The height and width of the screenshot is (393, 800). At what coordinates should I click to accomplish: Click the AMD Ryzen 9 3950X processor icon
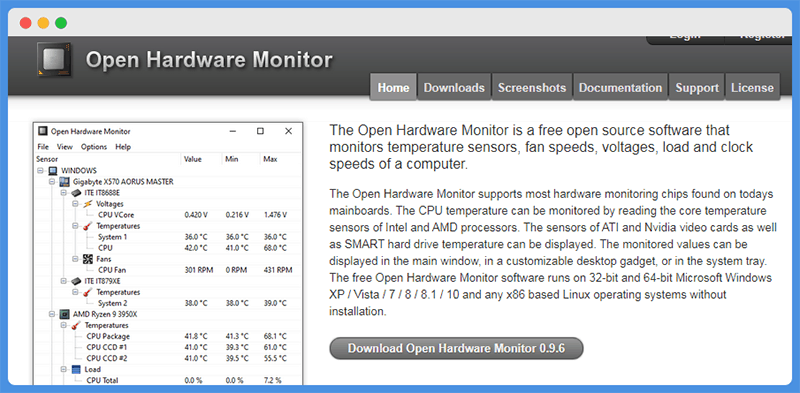point(64,314)
